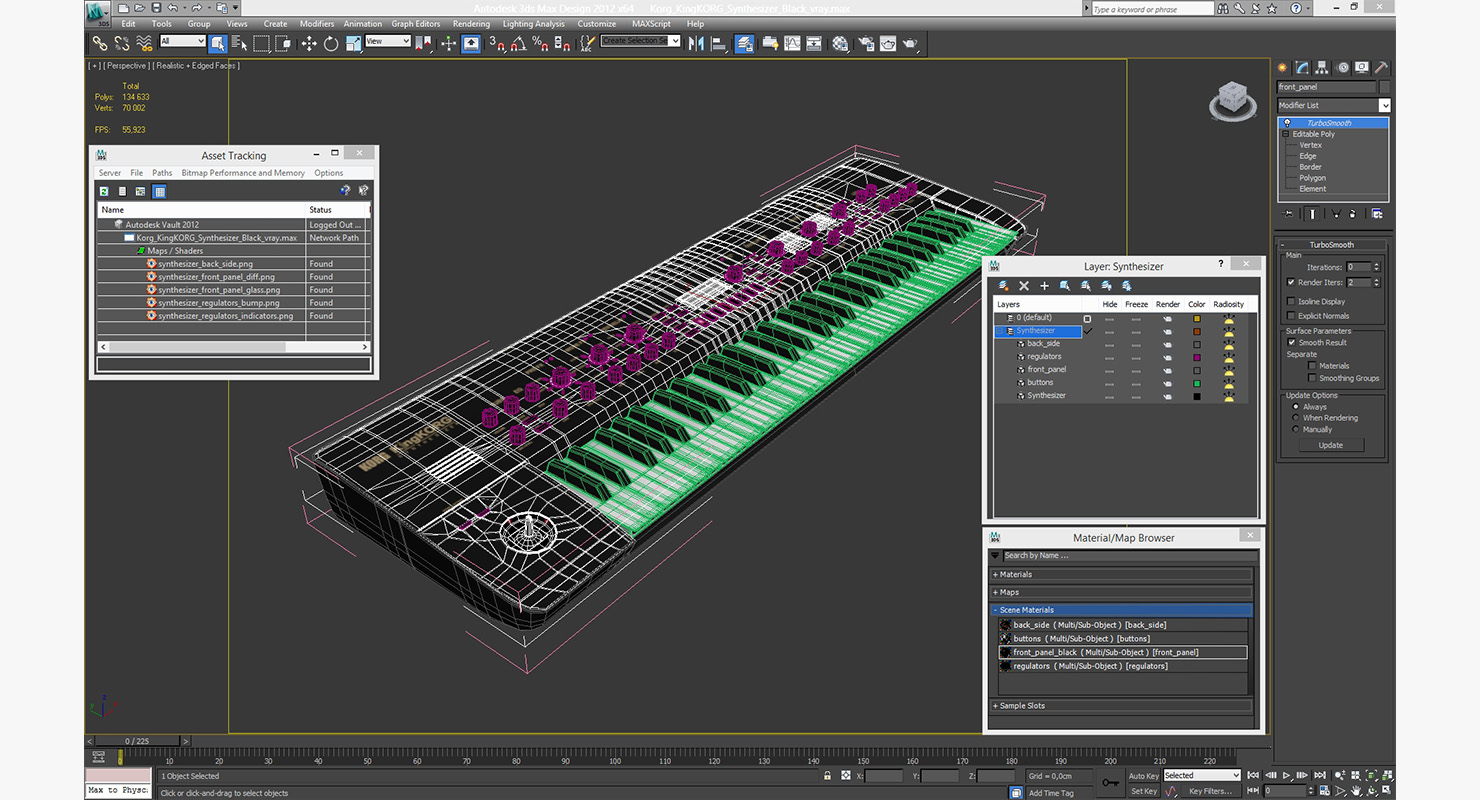This screenshot has width=1480, height=800.
Task: Choose the Select and Move tool
Action: [308, 43]
